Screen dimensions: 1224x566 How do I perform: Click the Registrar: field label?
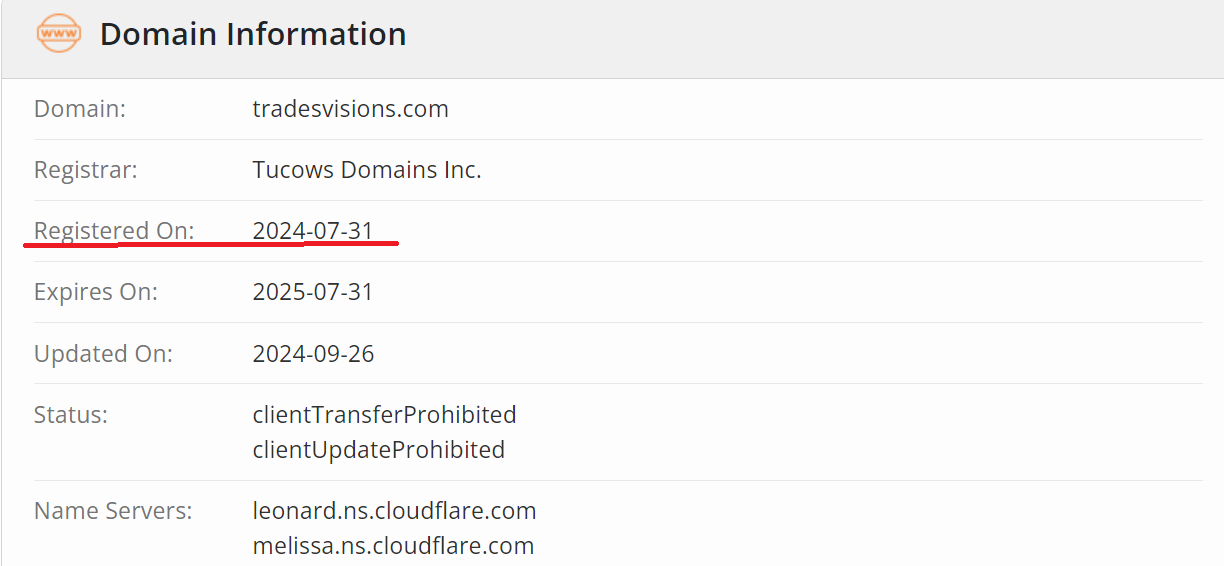pyautogui.click(x=86, y=170)
